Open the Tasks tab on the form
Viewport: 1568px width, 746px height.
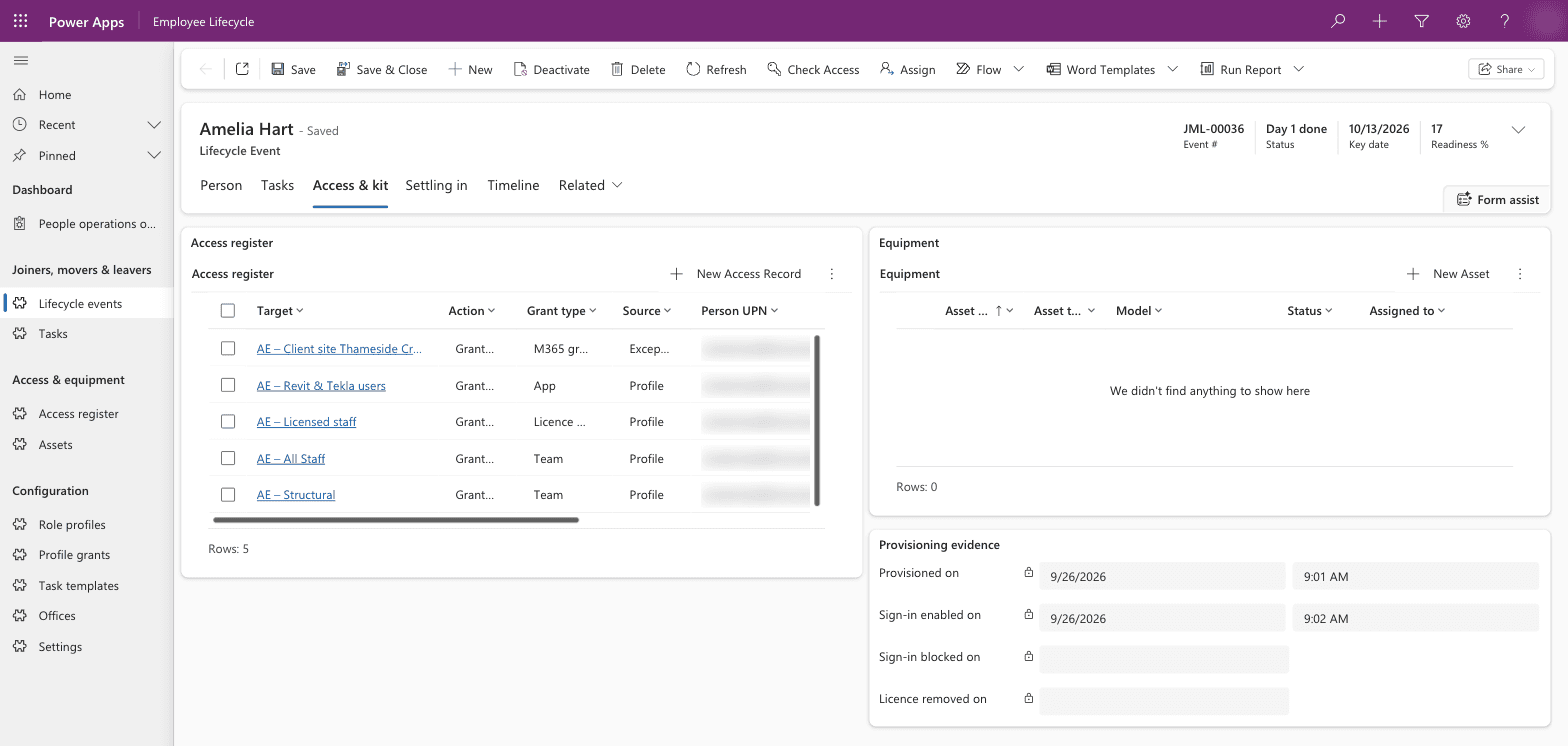(277, 185)
